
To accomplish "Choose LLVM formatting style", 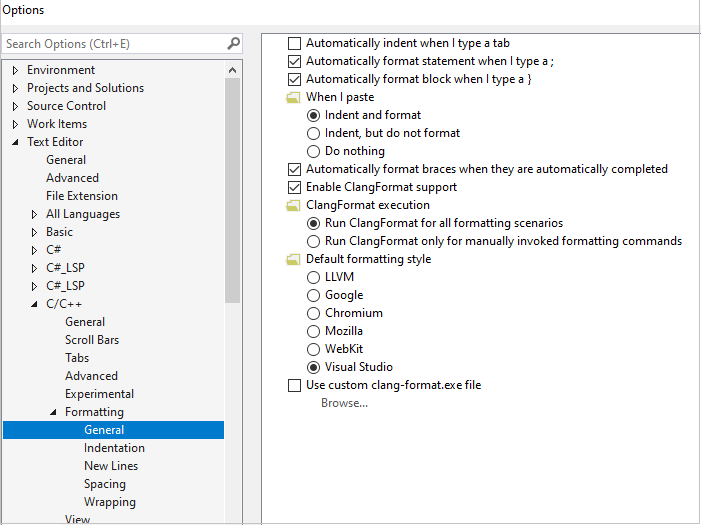I will pyautogui.click(x=313, y=277).
